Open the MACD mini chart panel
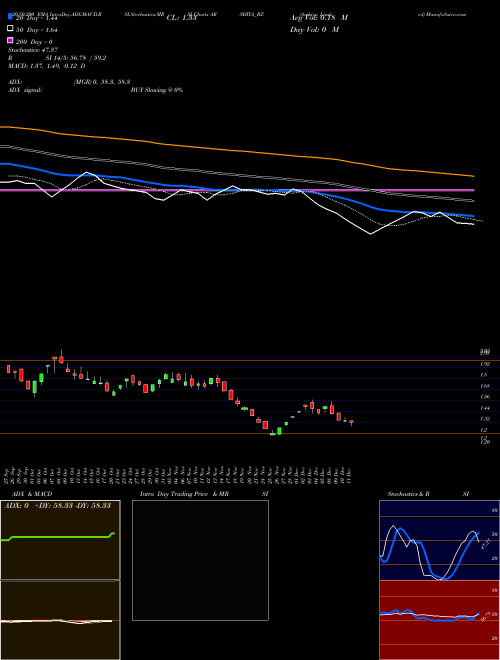 [x=60, y=620]
